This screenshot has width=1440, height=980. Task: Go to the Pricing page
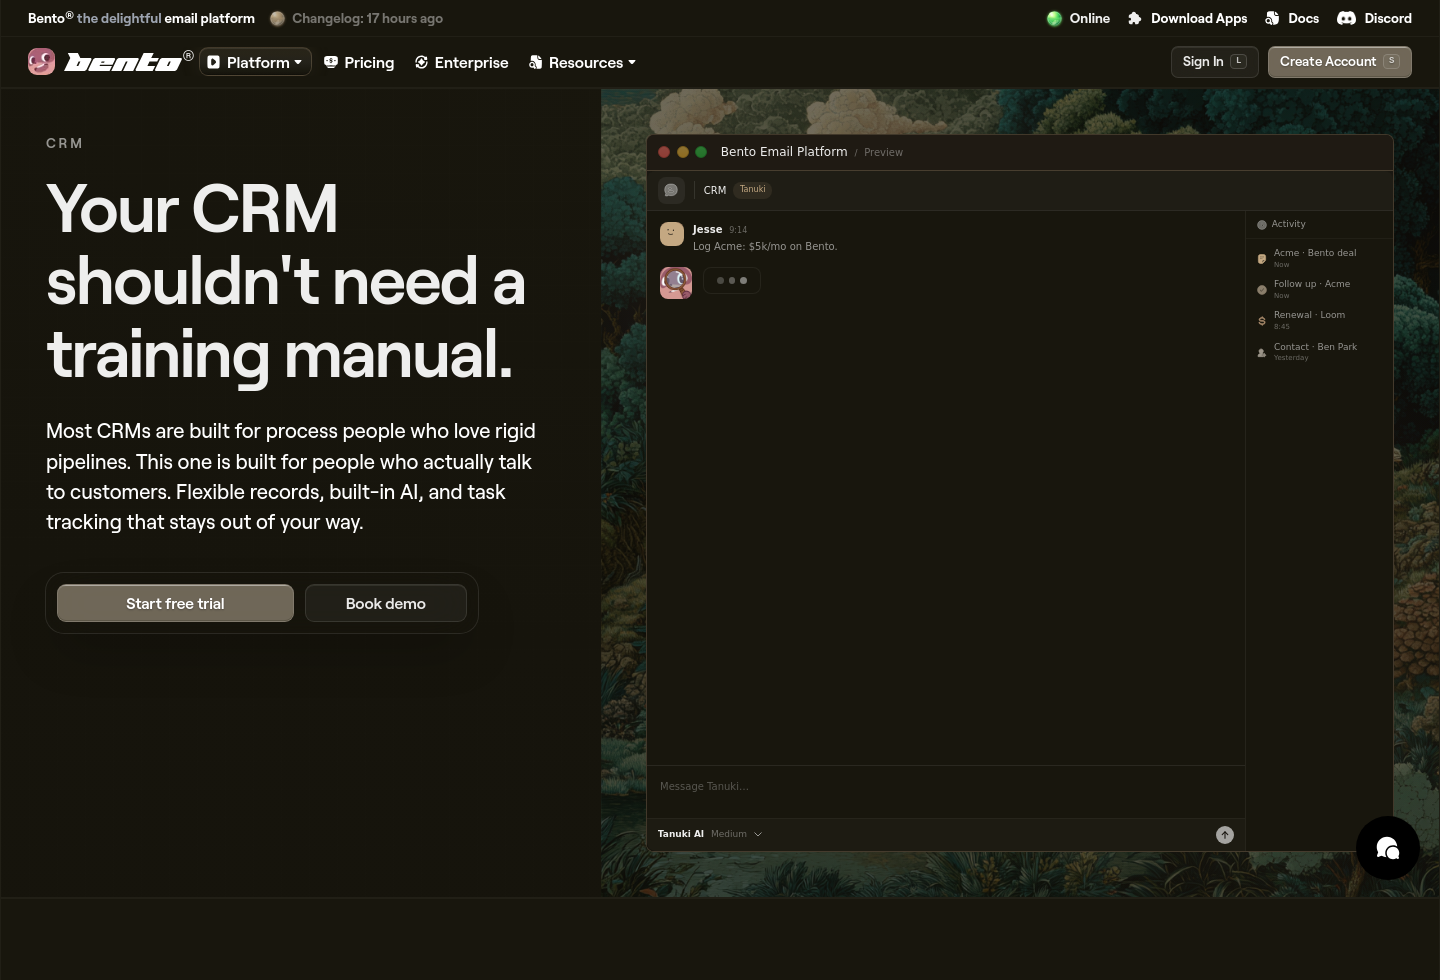(359, 62)
